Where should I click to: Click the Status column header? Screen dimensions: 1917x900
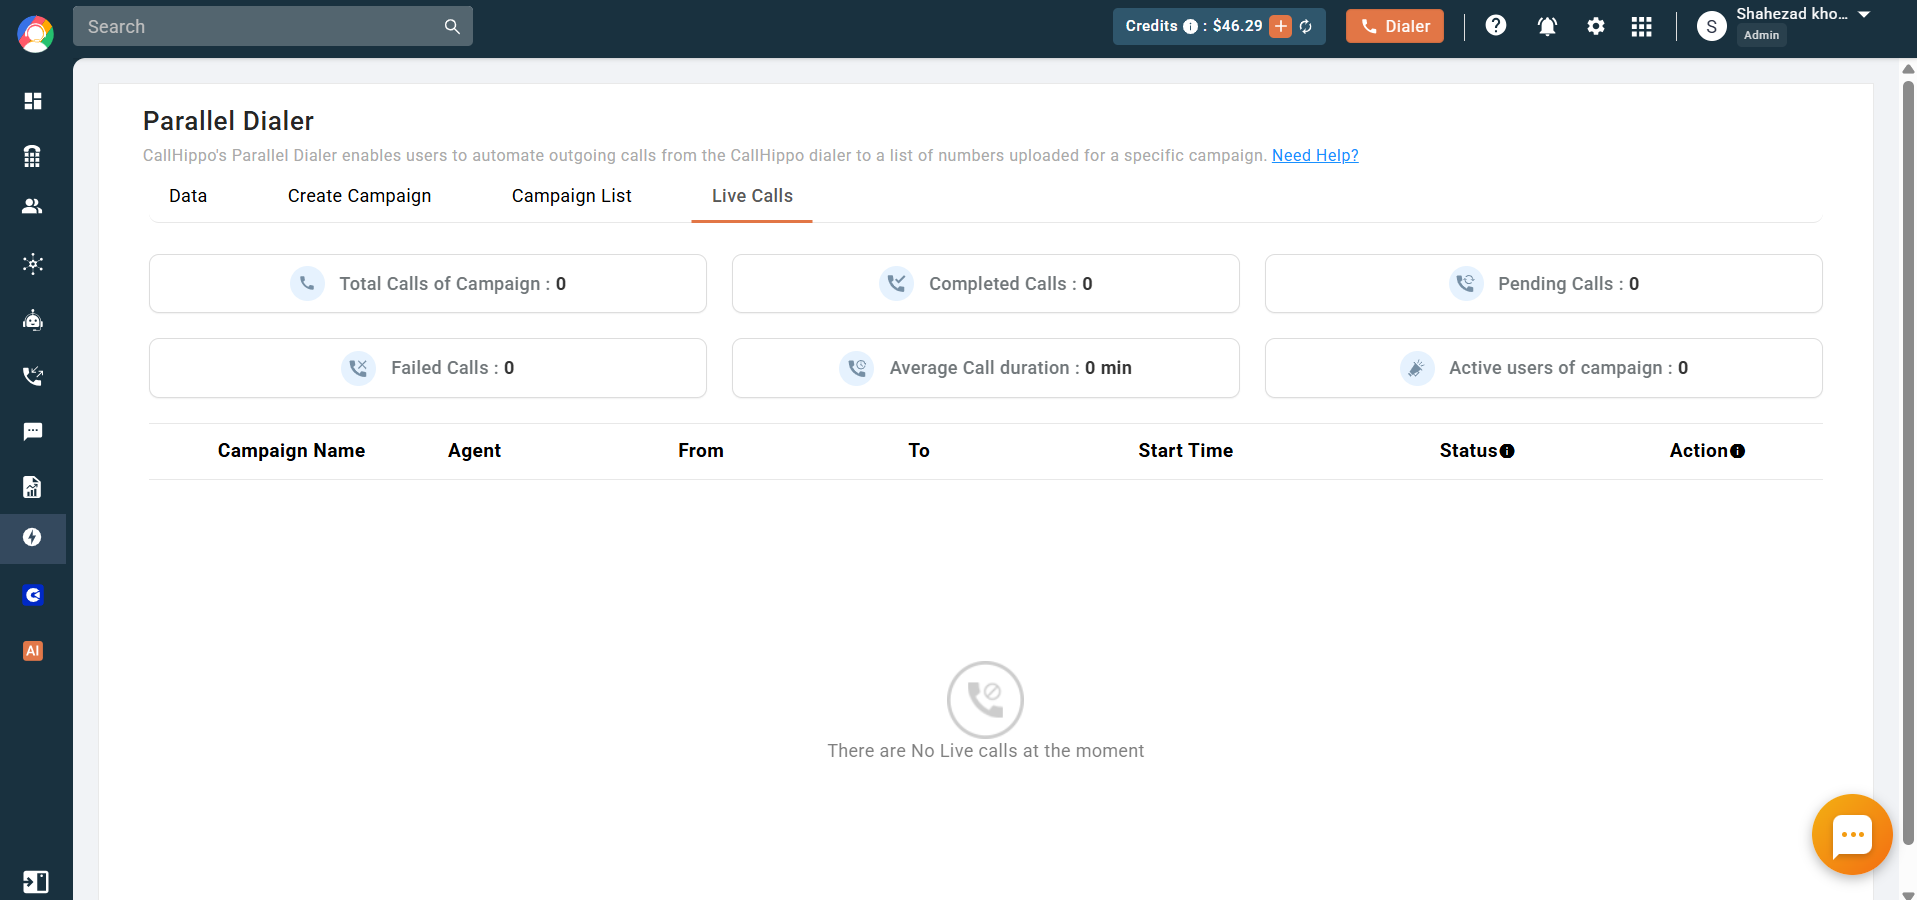click(1468, 451)
